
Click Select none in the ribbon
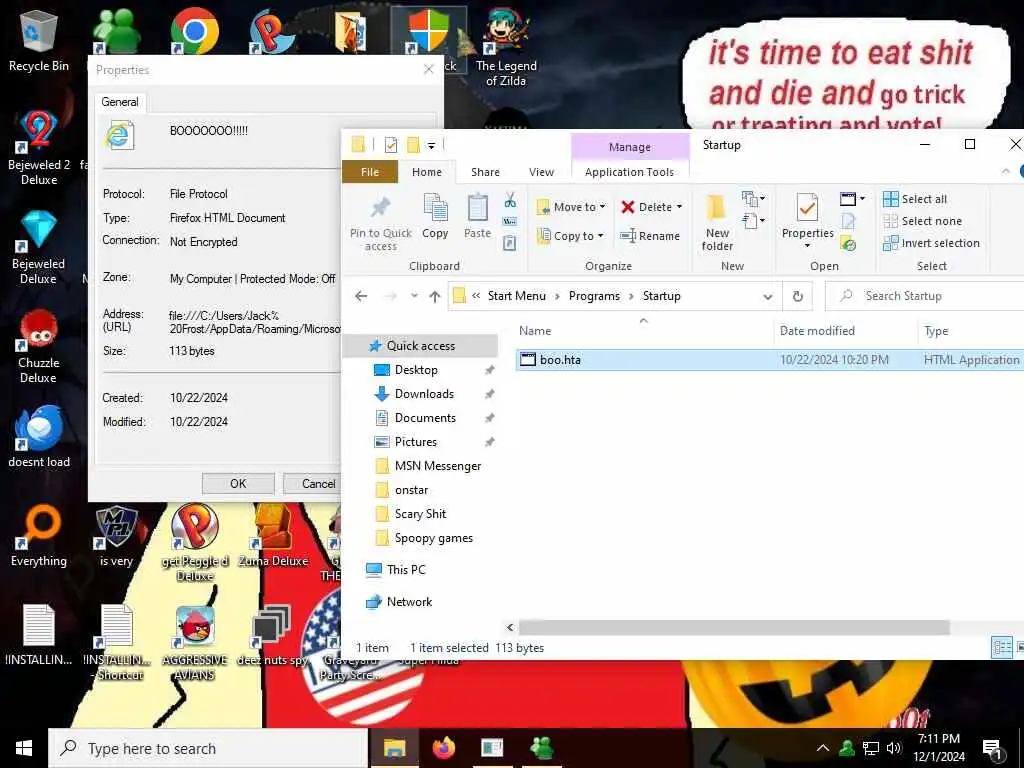coord(922,221)
